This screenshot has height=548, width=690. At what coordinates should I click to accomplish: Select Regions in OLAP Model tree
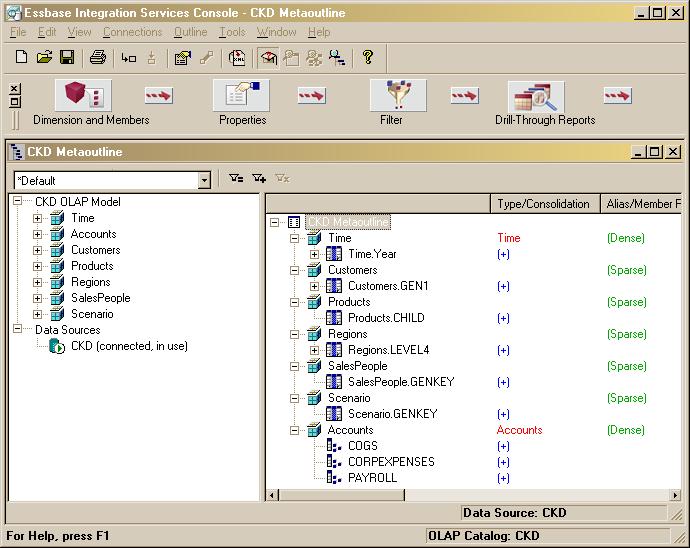[91, 282]
